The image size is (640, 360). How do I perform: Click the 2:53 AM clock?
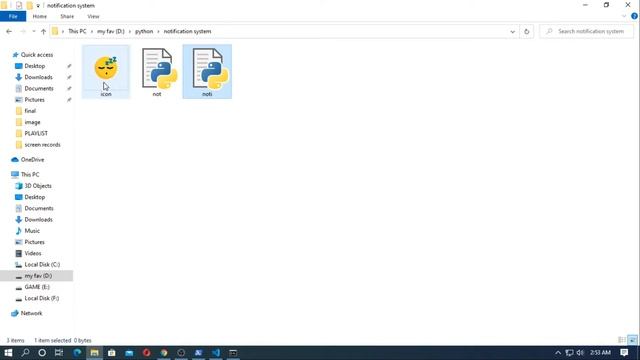tap(600, 353)
